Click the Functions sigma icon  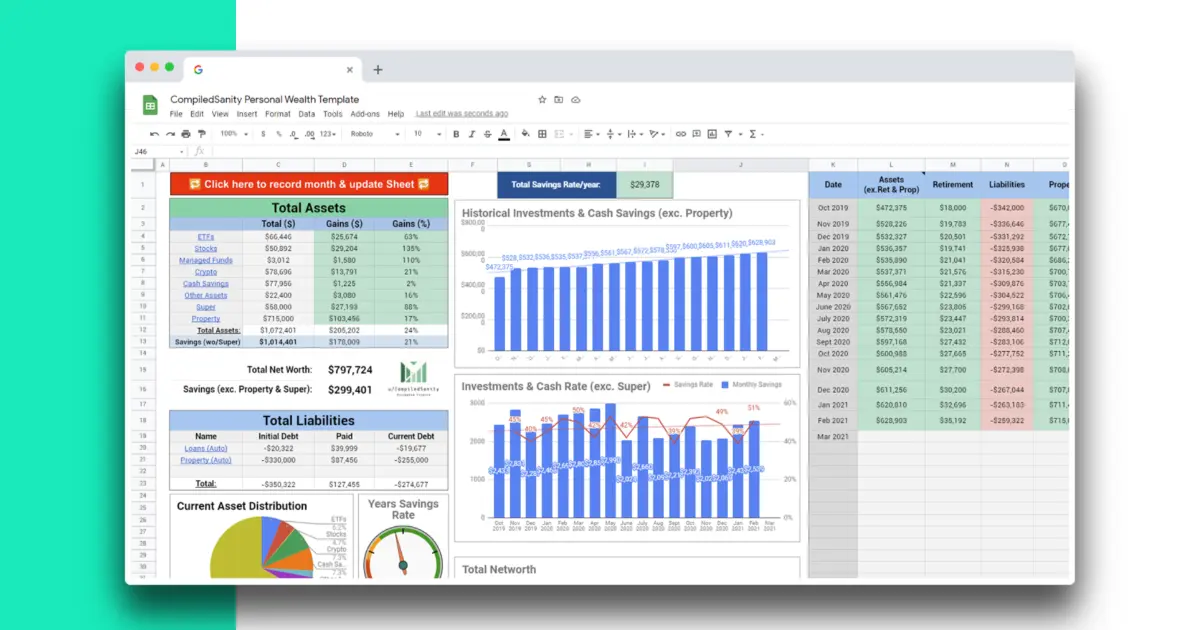tap(754, 134)
